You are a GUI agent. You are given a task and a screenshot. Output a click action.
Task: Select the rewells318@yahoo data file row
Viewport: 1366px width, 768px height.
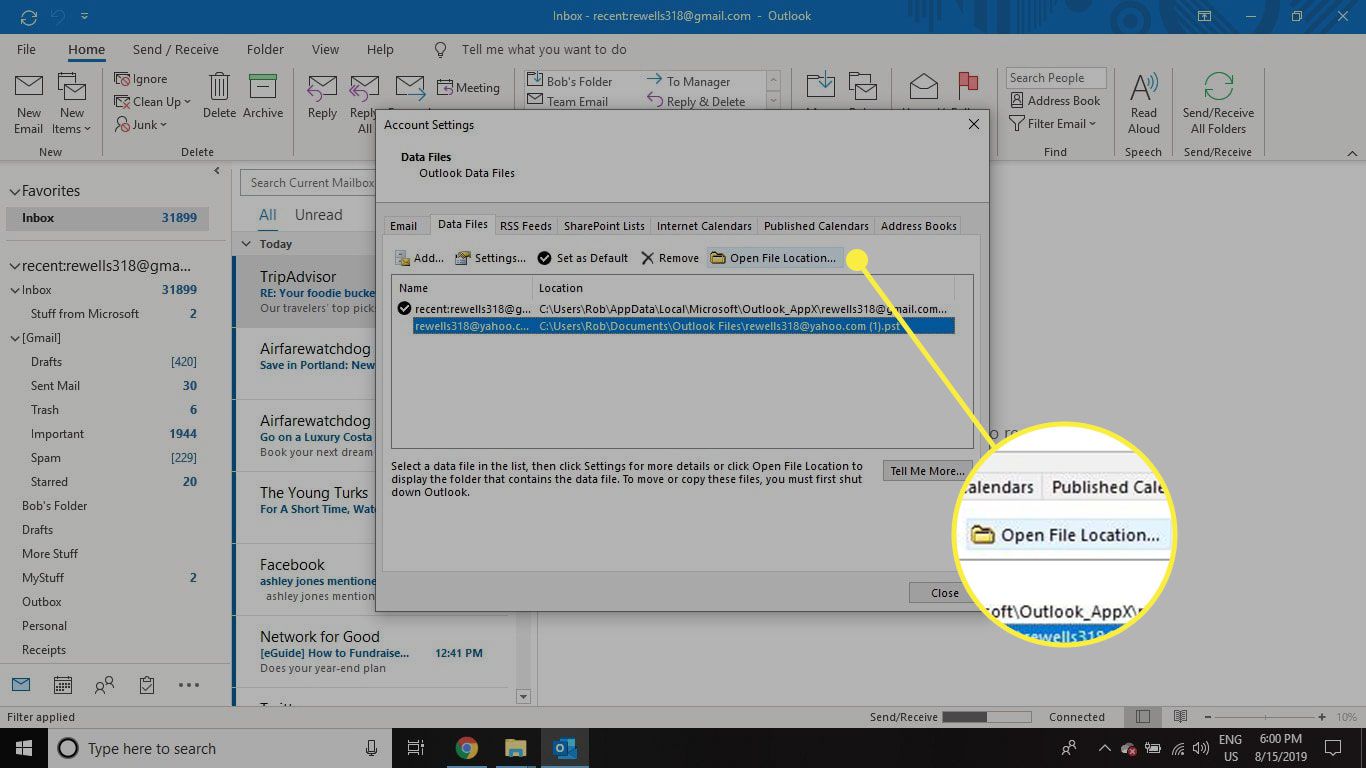coord(684,325)
